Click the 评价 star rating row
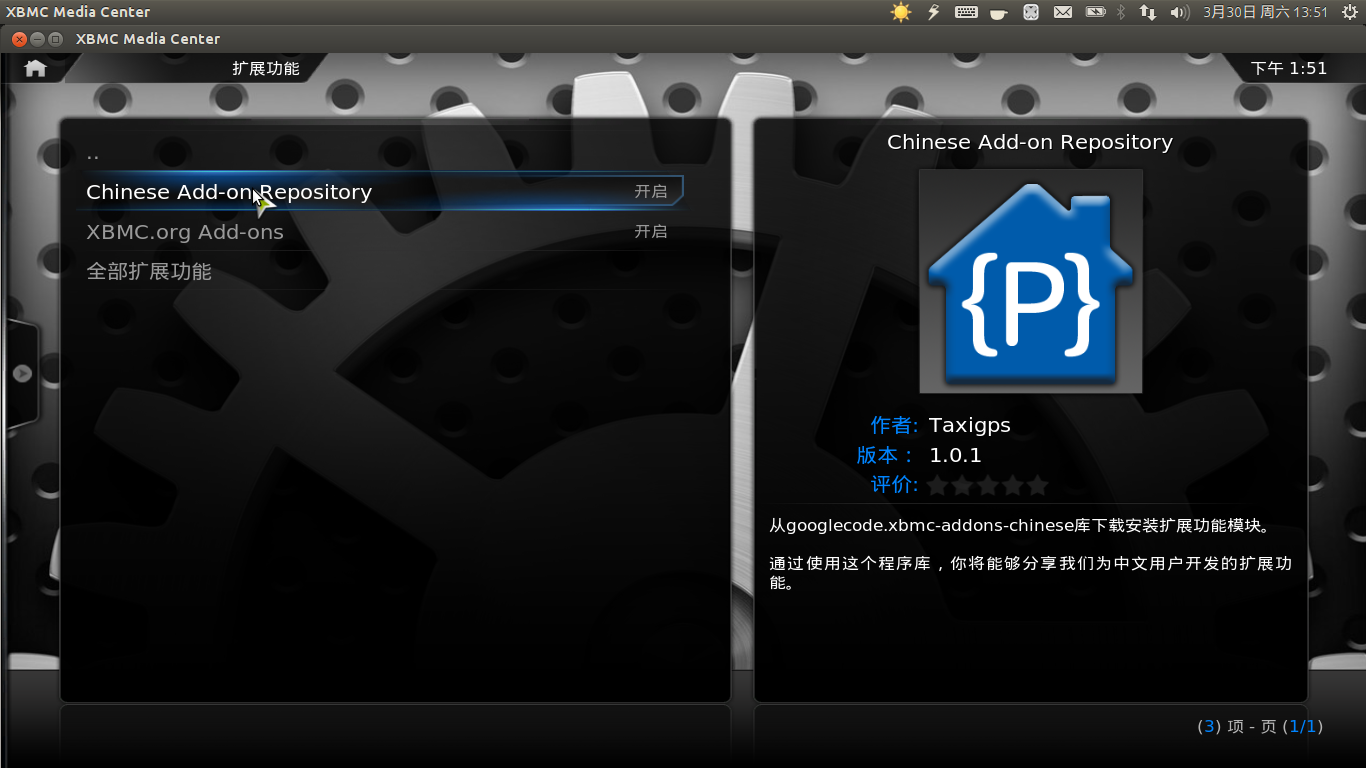The height and width of the screenshot is (768, 1366). [x=987, y=485]
